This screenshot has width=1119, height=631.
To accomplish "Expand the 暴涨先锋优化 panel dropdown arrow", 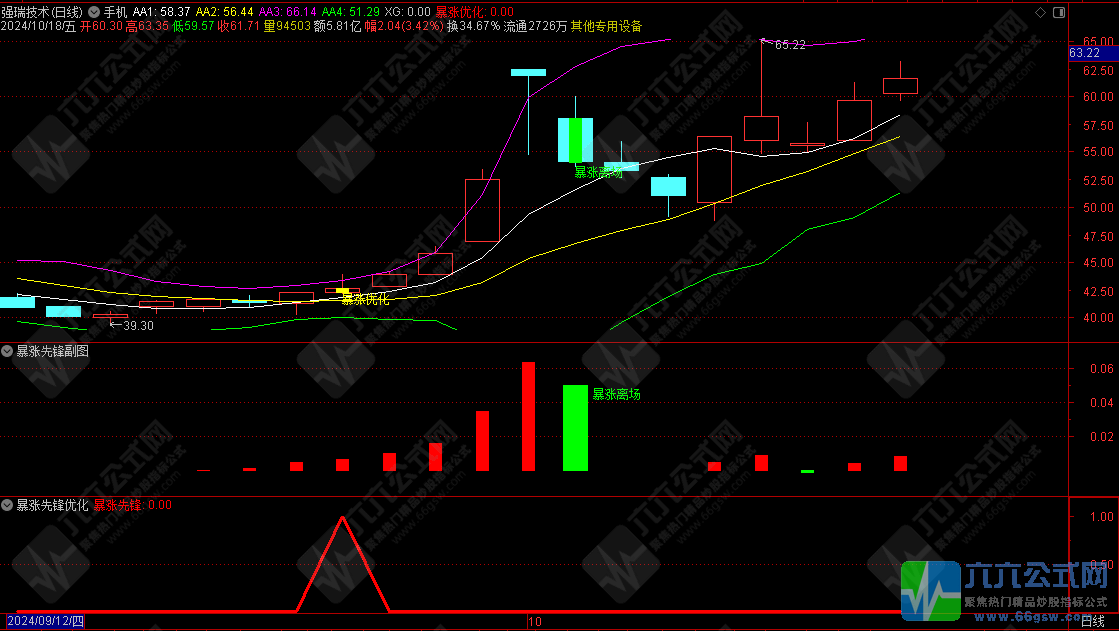I will [x=8, y=505].
